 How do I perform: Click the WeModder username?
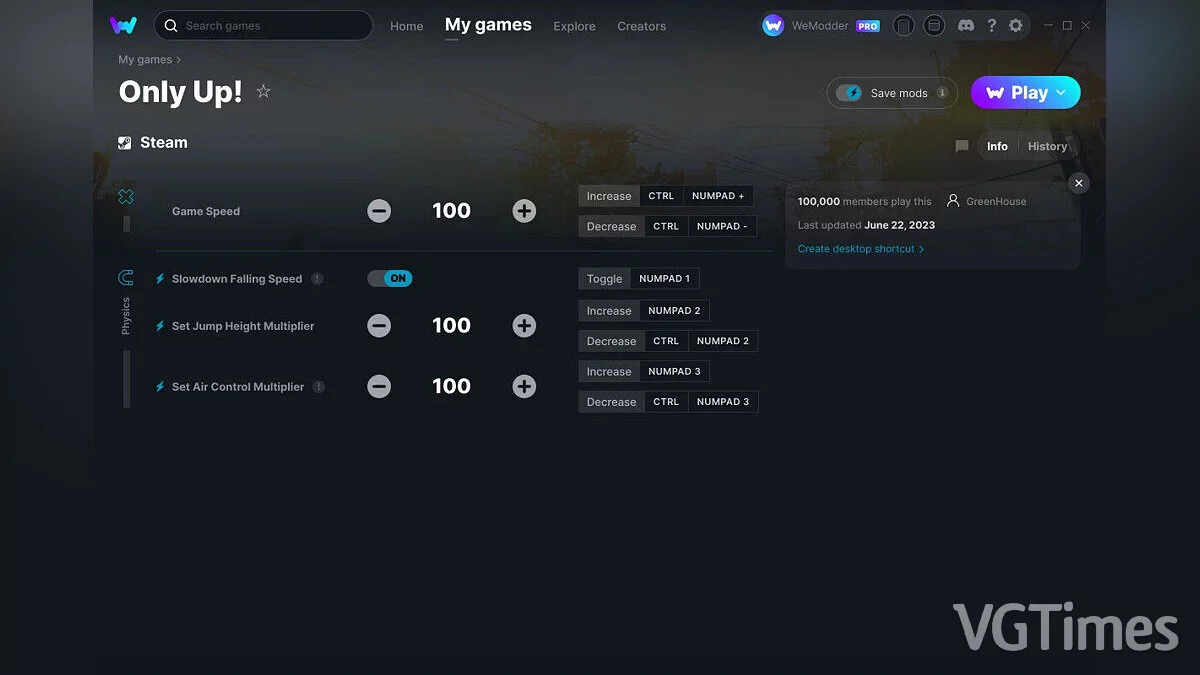(x=820, y=26)
